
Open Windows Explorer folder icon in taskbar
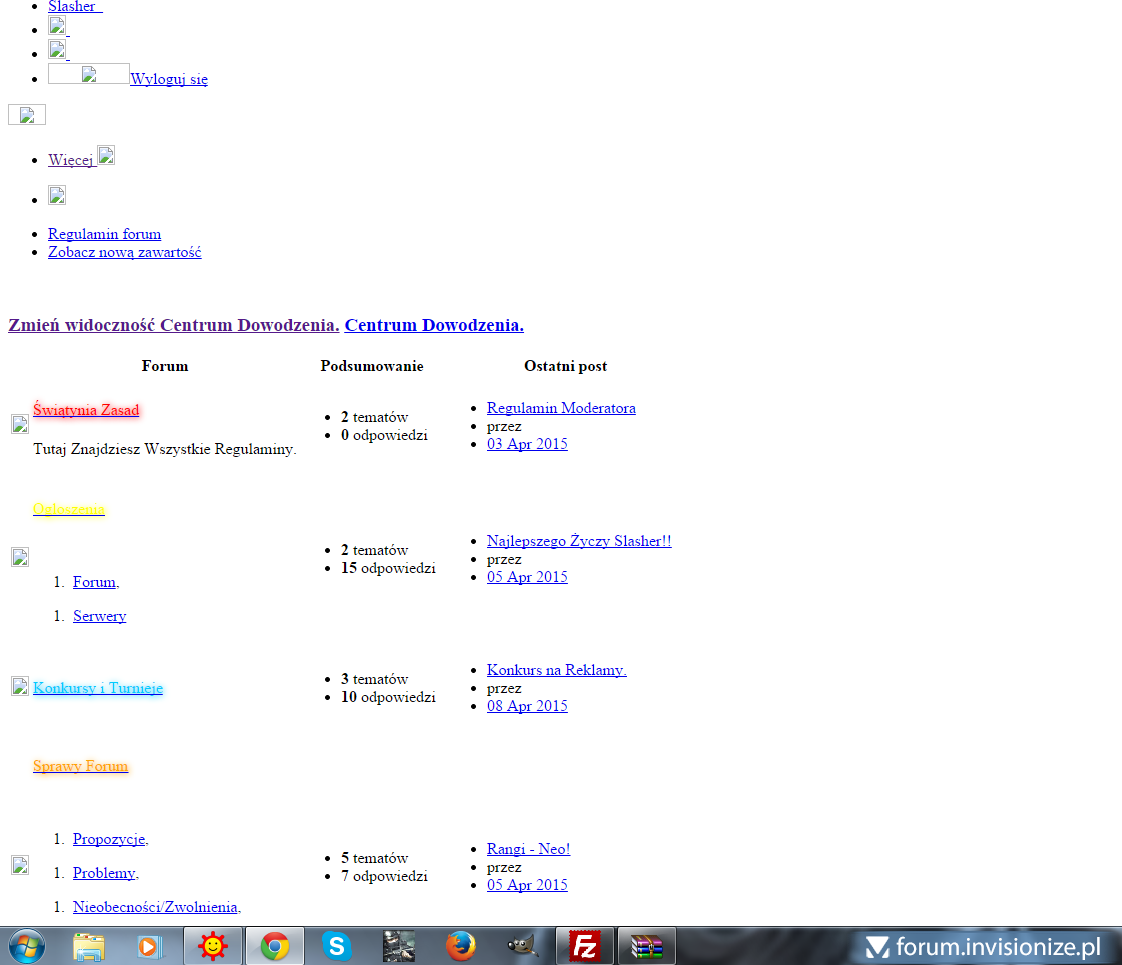[x=89, y=946]
